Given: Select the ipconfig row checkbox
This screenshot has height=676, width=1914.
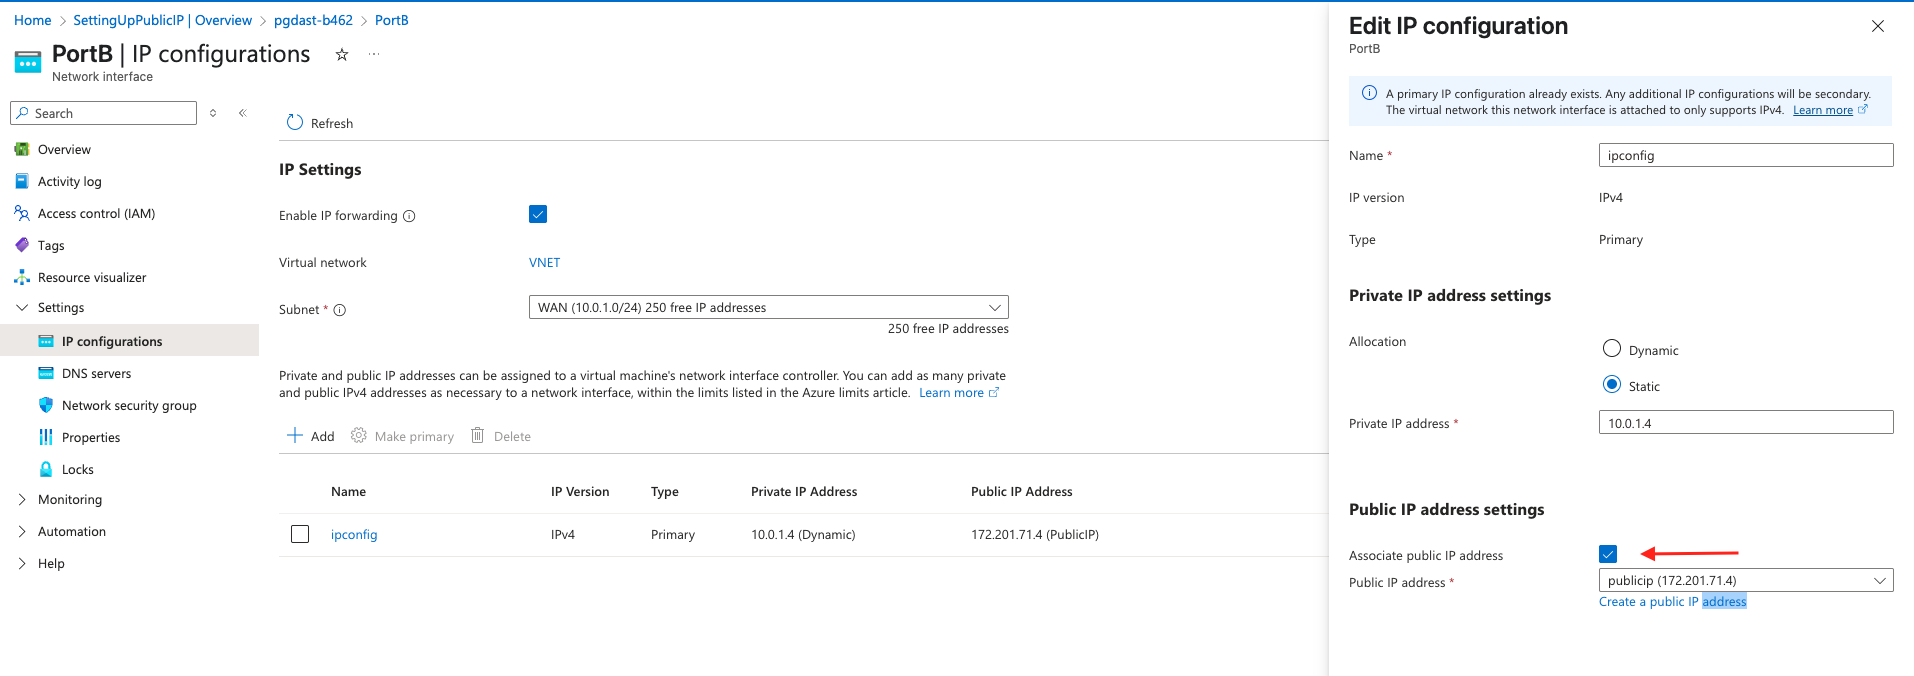Looking at the screenshot, I should [300, 534].
